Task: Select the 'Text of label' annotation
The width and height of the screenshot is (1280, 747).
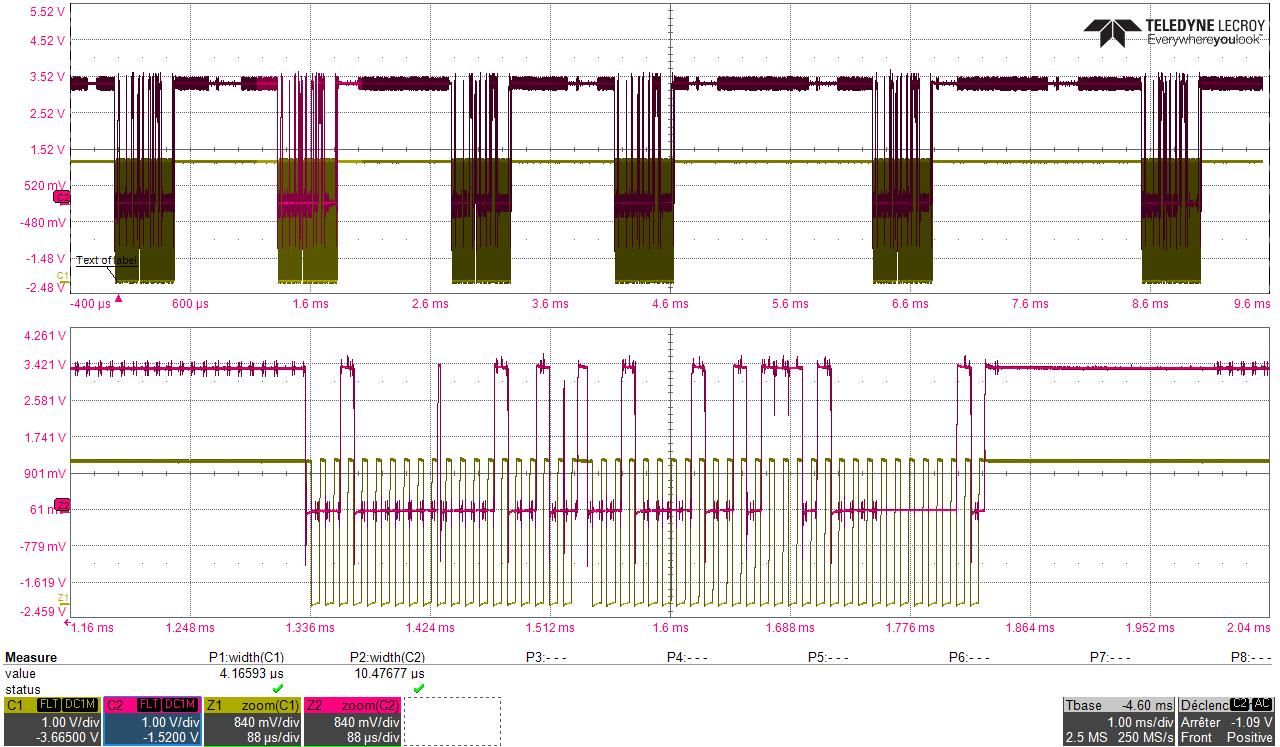Action: 106,261
